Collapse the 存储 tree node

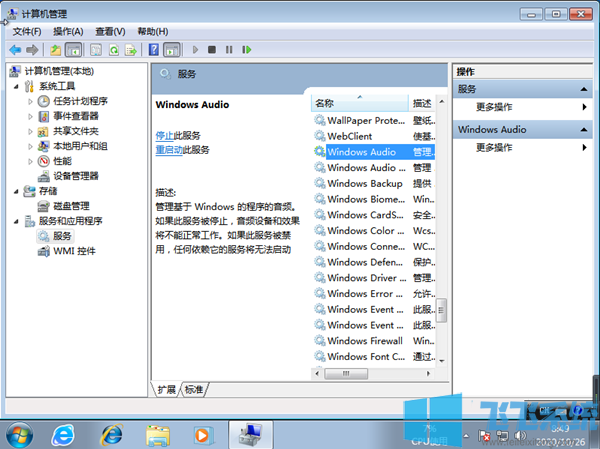tap(16, 191)
